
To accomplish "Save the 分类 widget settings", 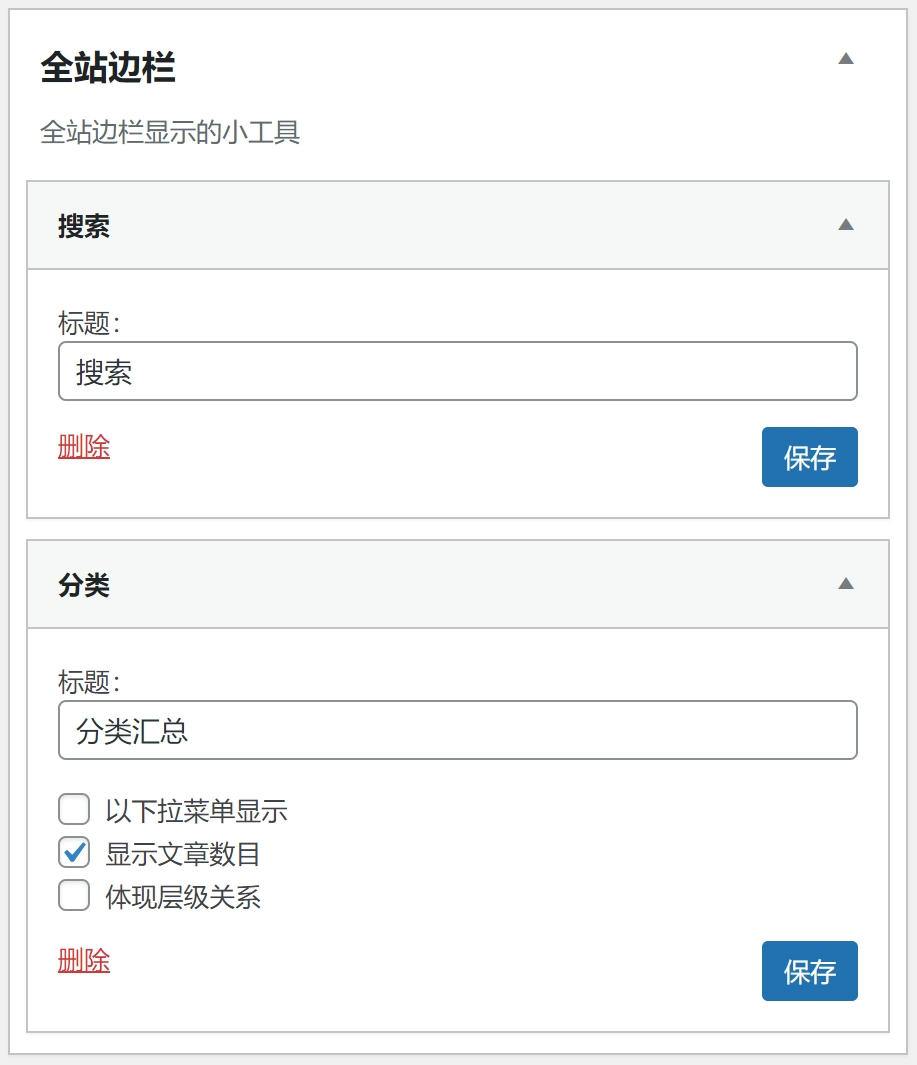I will click(x=810, y=971).
